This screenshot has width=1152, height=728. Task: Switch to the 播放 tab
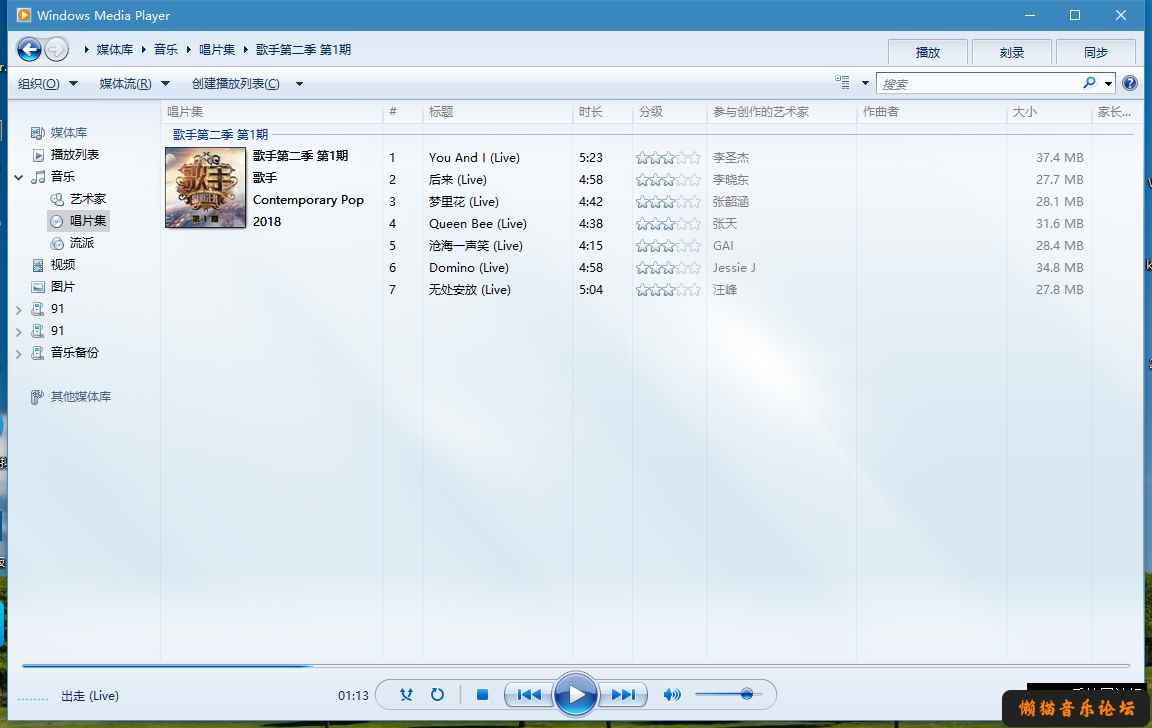point(927,53)
